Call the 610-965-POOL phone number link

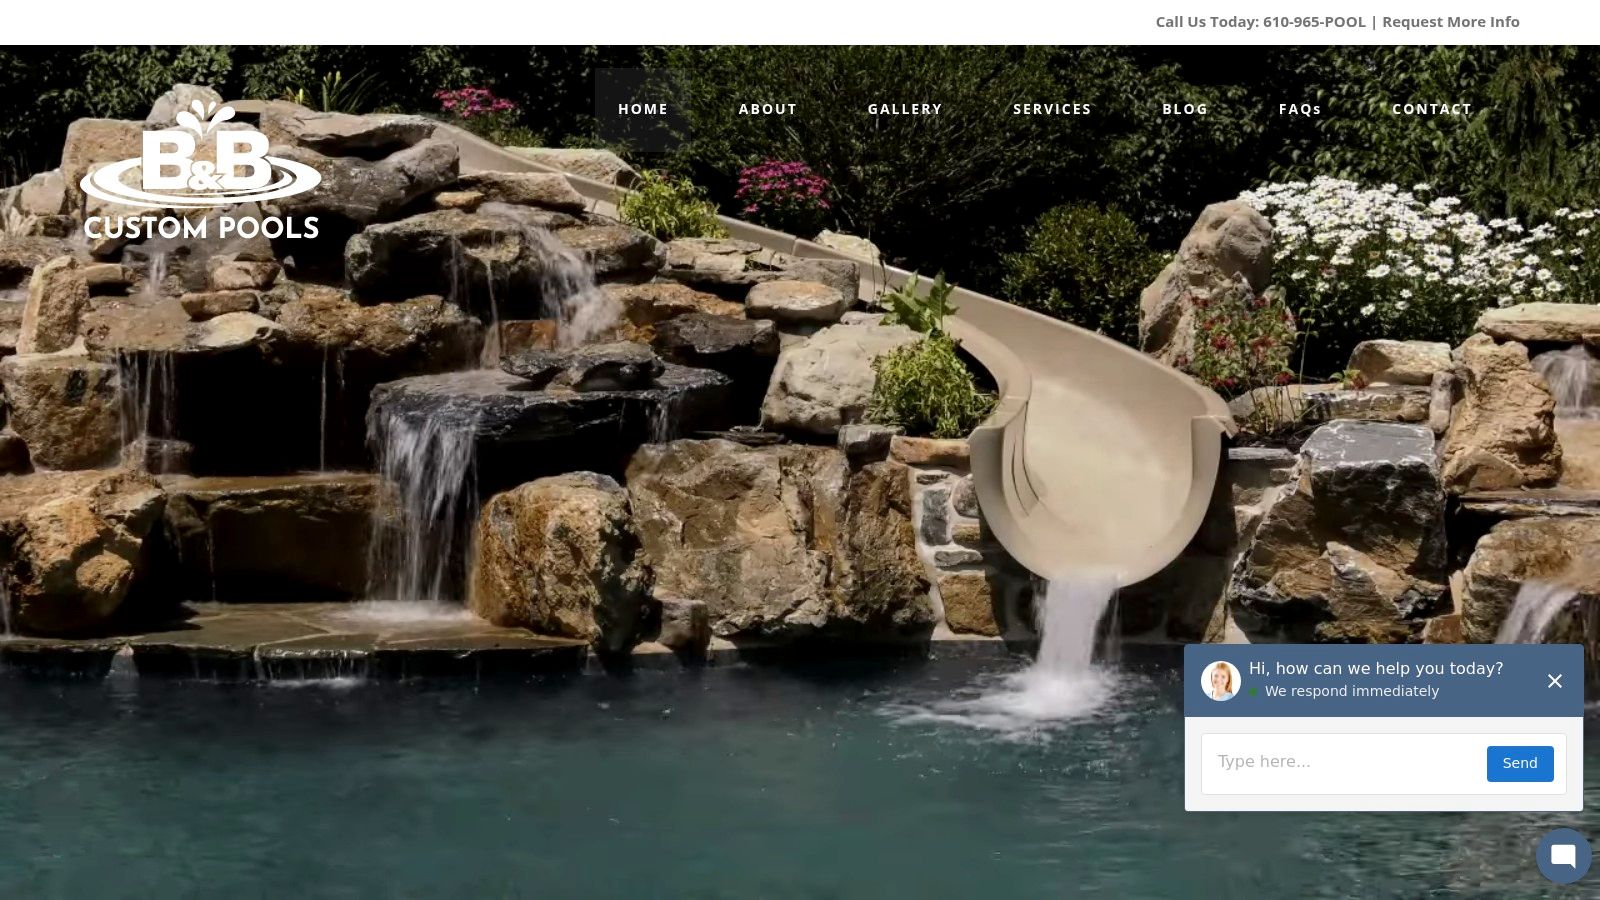1313,22
